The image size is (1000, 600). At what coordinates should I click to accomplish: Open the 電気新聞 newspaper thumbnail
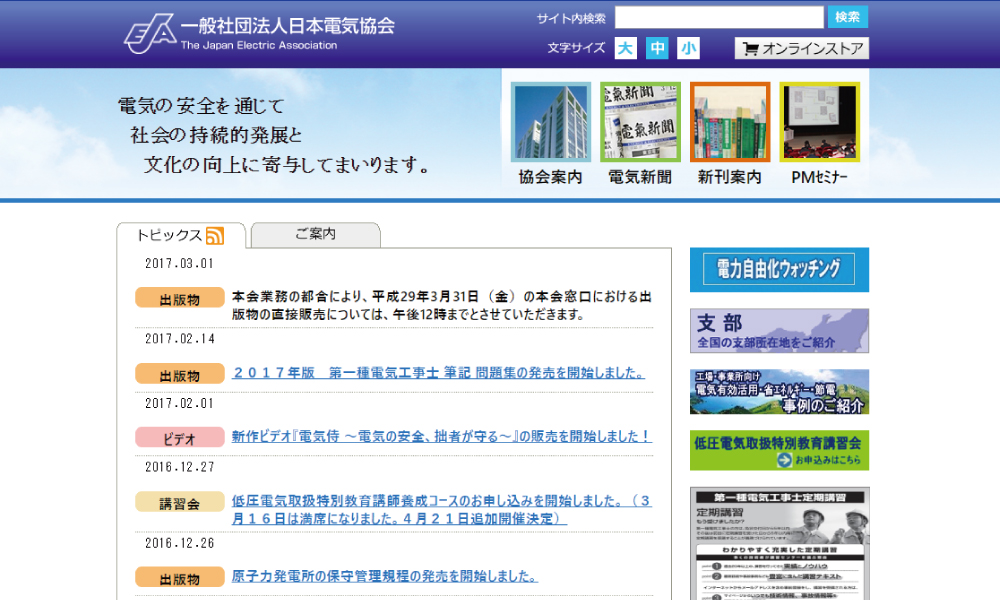pyautogui.click(x=640, y=122)
